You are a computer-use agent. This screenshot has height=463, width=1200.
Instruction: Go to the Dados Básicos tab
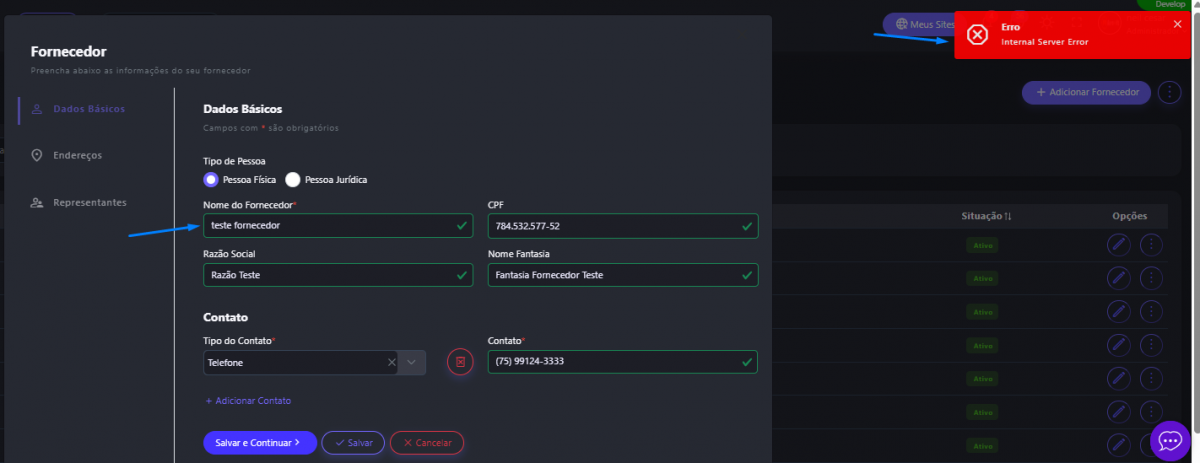click(x=88, y=108)
